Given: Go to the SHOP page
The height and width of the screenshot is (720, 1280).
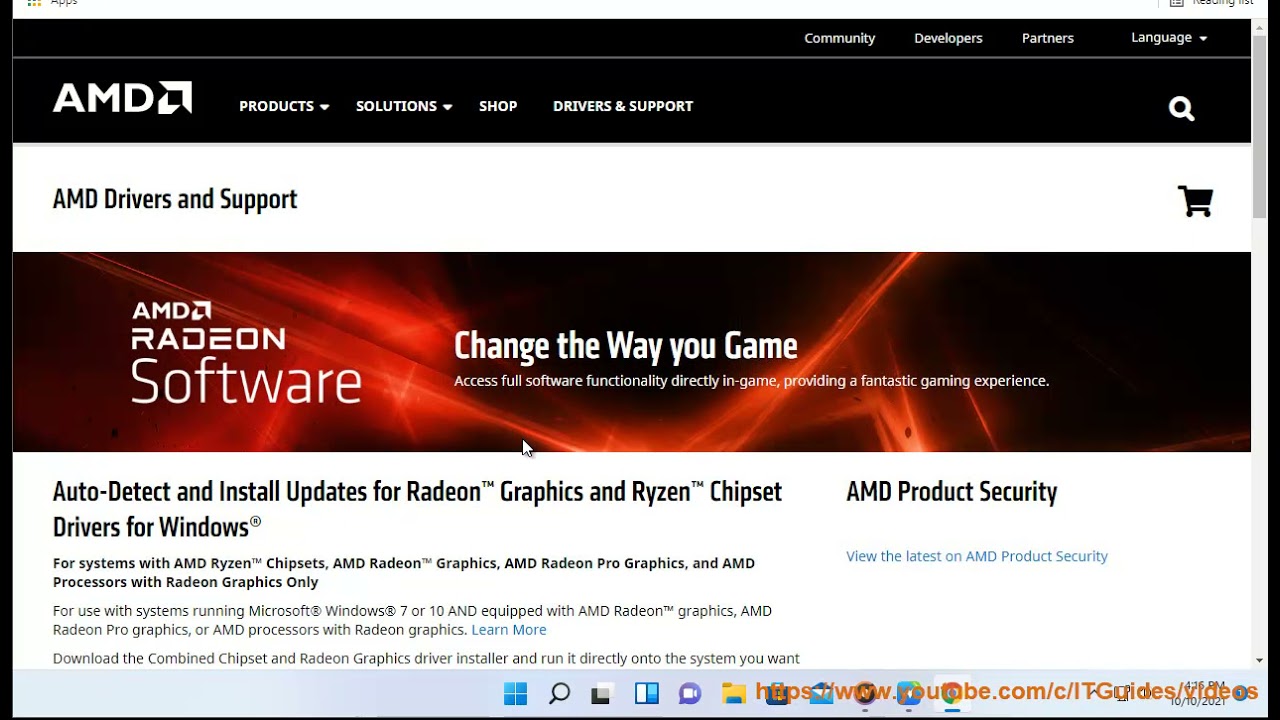Looking at the screenshot, I should 498,106.
